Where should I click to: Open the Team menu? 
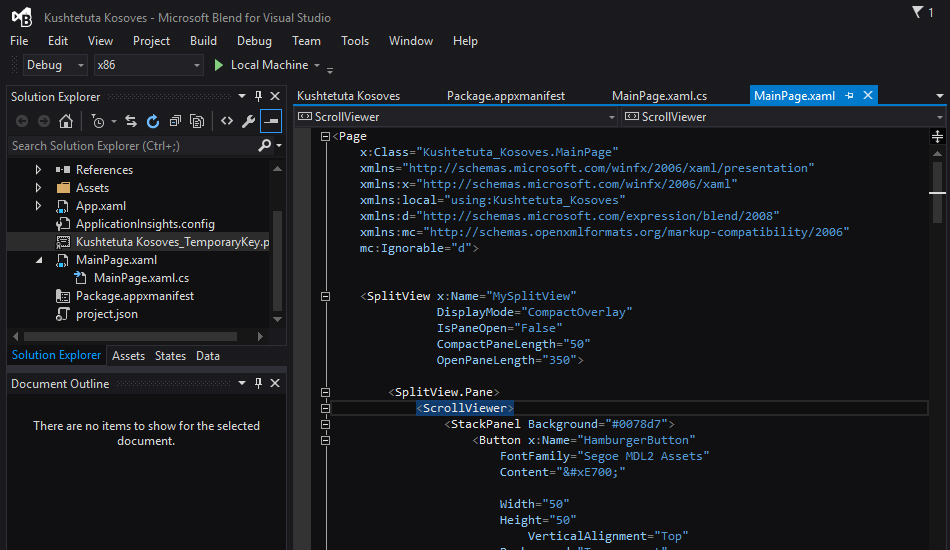click(x=306, y=41)
